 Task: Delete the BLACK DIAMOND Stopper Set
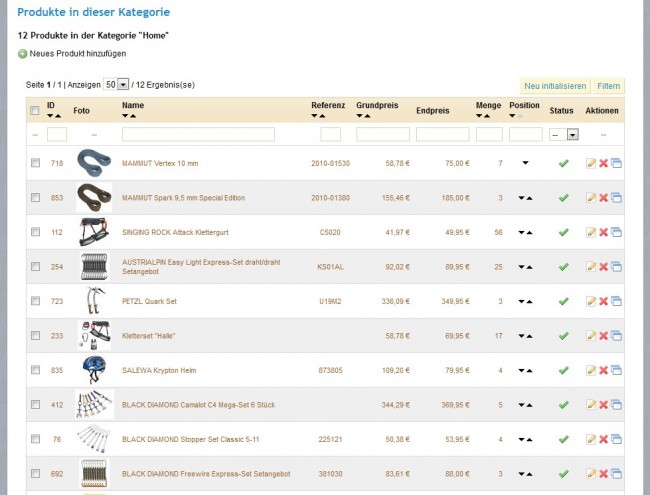click(x=604, y=439)
